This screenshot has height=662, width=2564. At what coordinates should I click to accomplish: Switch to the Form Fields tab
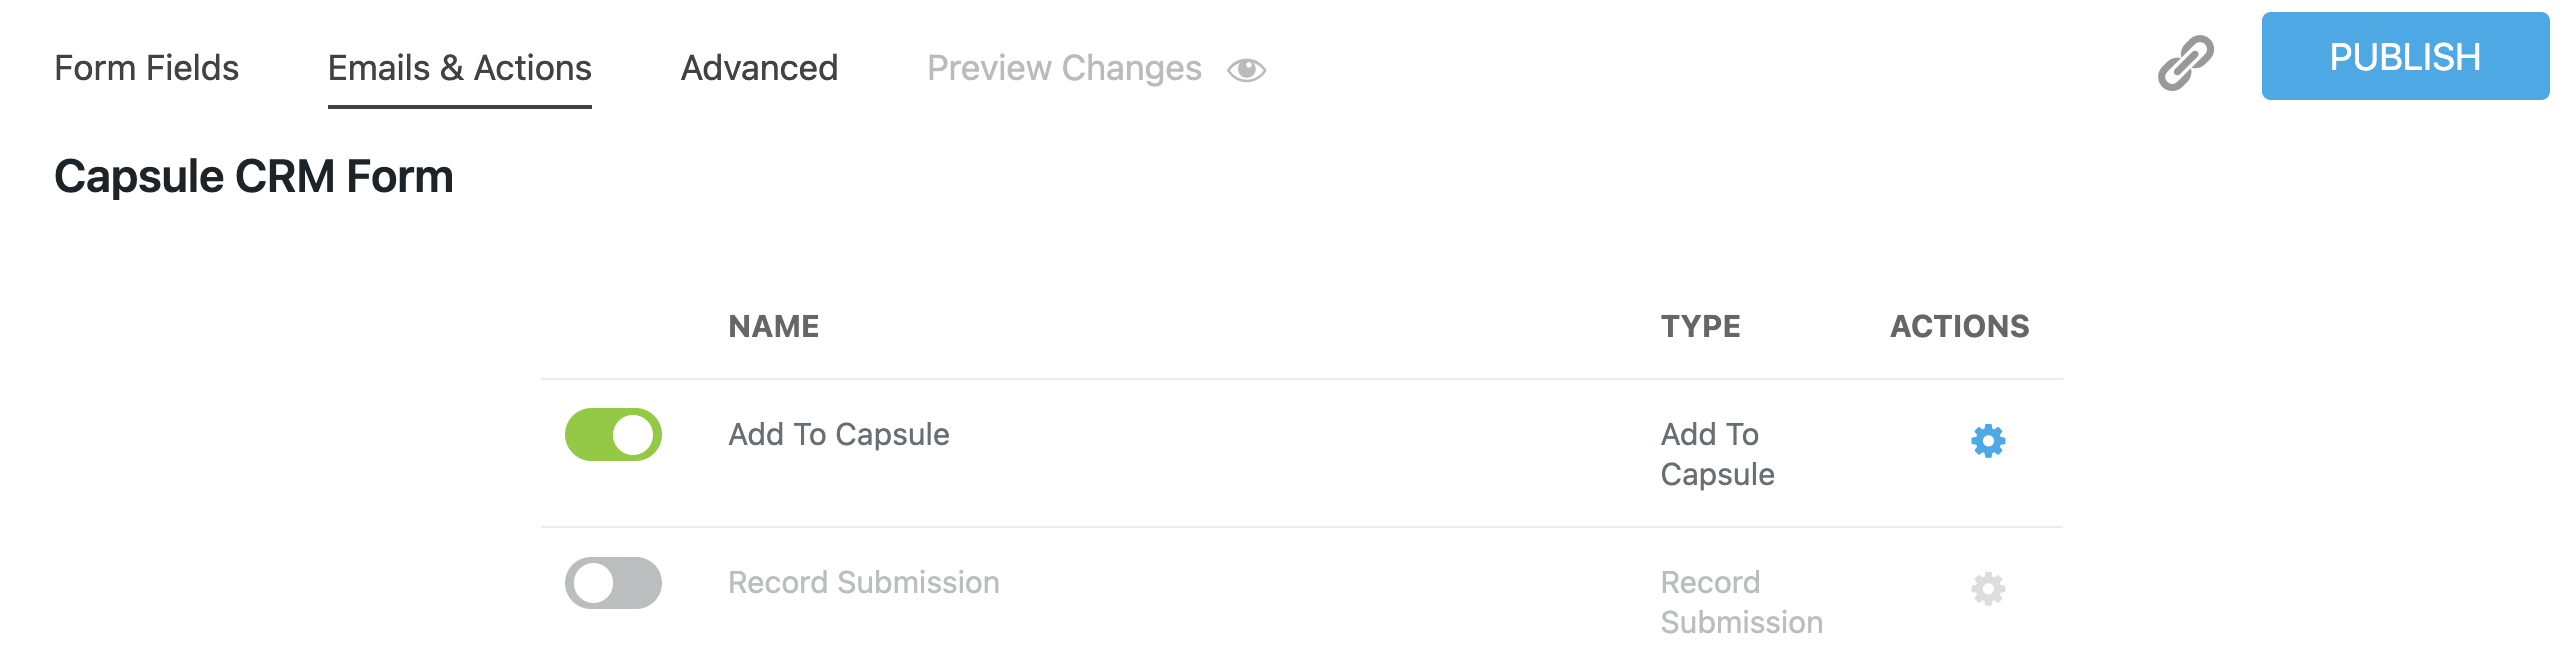click(x=147, y=68)
